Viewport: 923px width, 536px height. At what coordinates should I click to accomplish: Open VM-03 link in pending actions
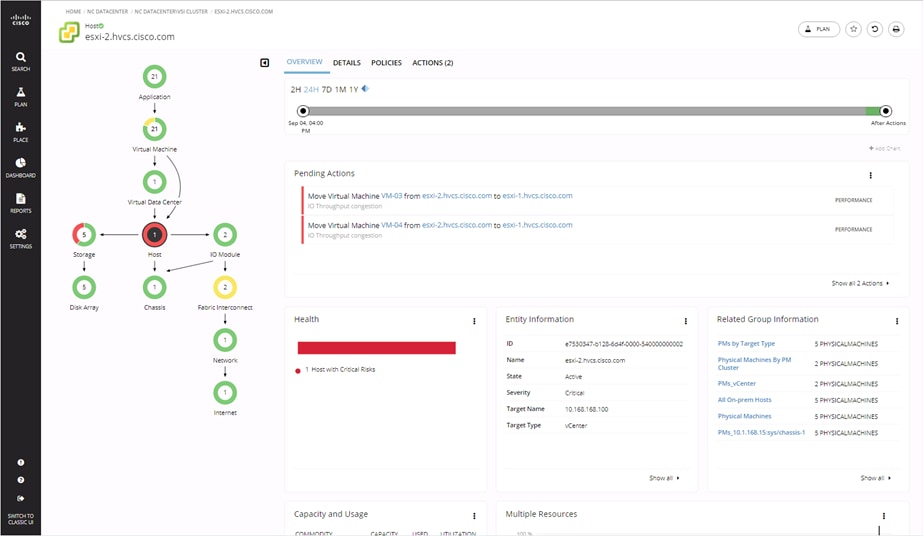tap(391, 196)
